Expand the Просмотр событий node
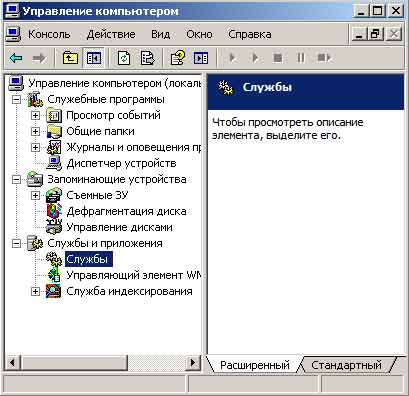Viewport: 409px width, 396px height. click(35, 116)
